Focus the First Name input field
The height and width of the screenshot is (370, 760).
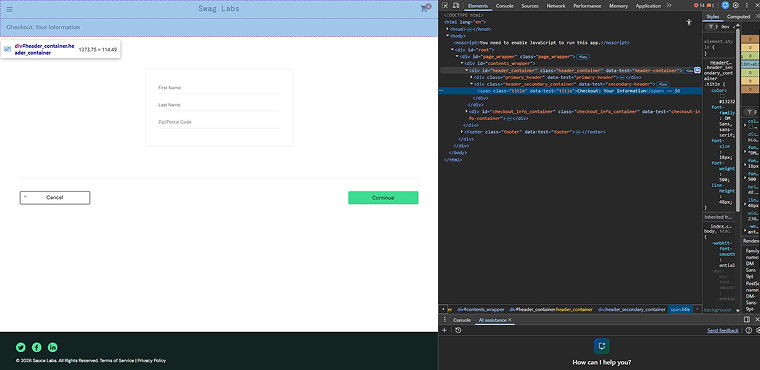tap(219, 88)
